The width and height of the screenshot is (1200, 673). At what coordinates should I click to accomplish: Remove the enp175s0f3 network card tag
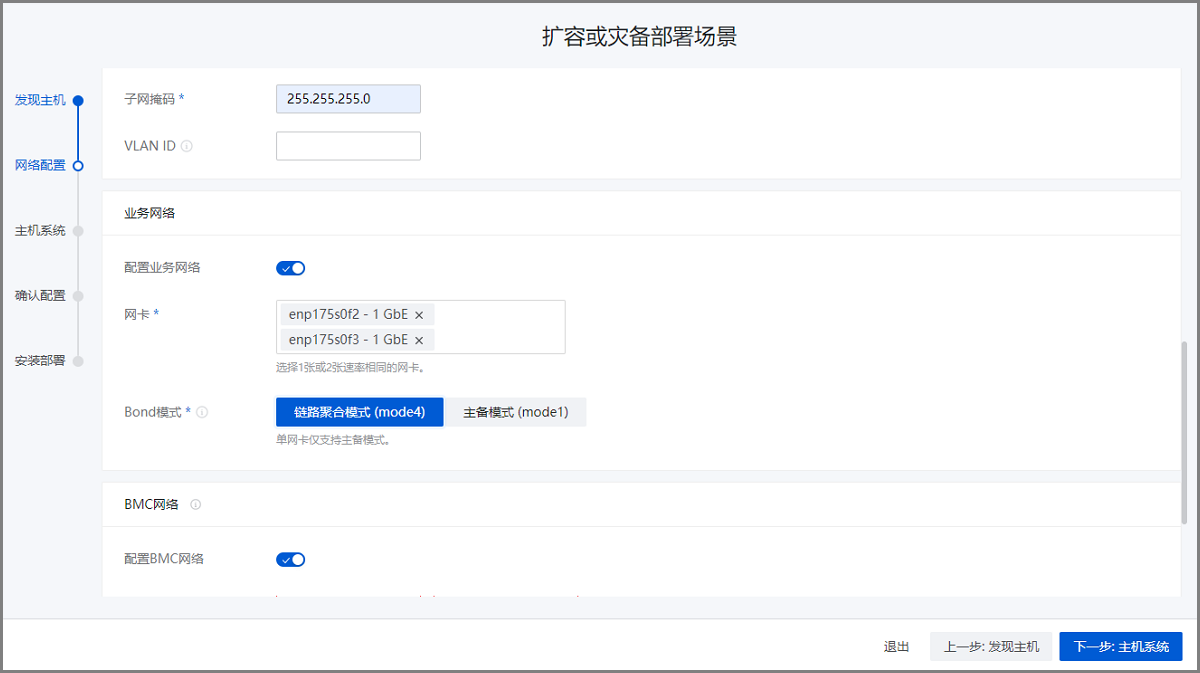[x=419, y=340]
